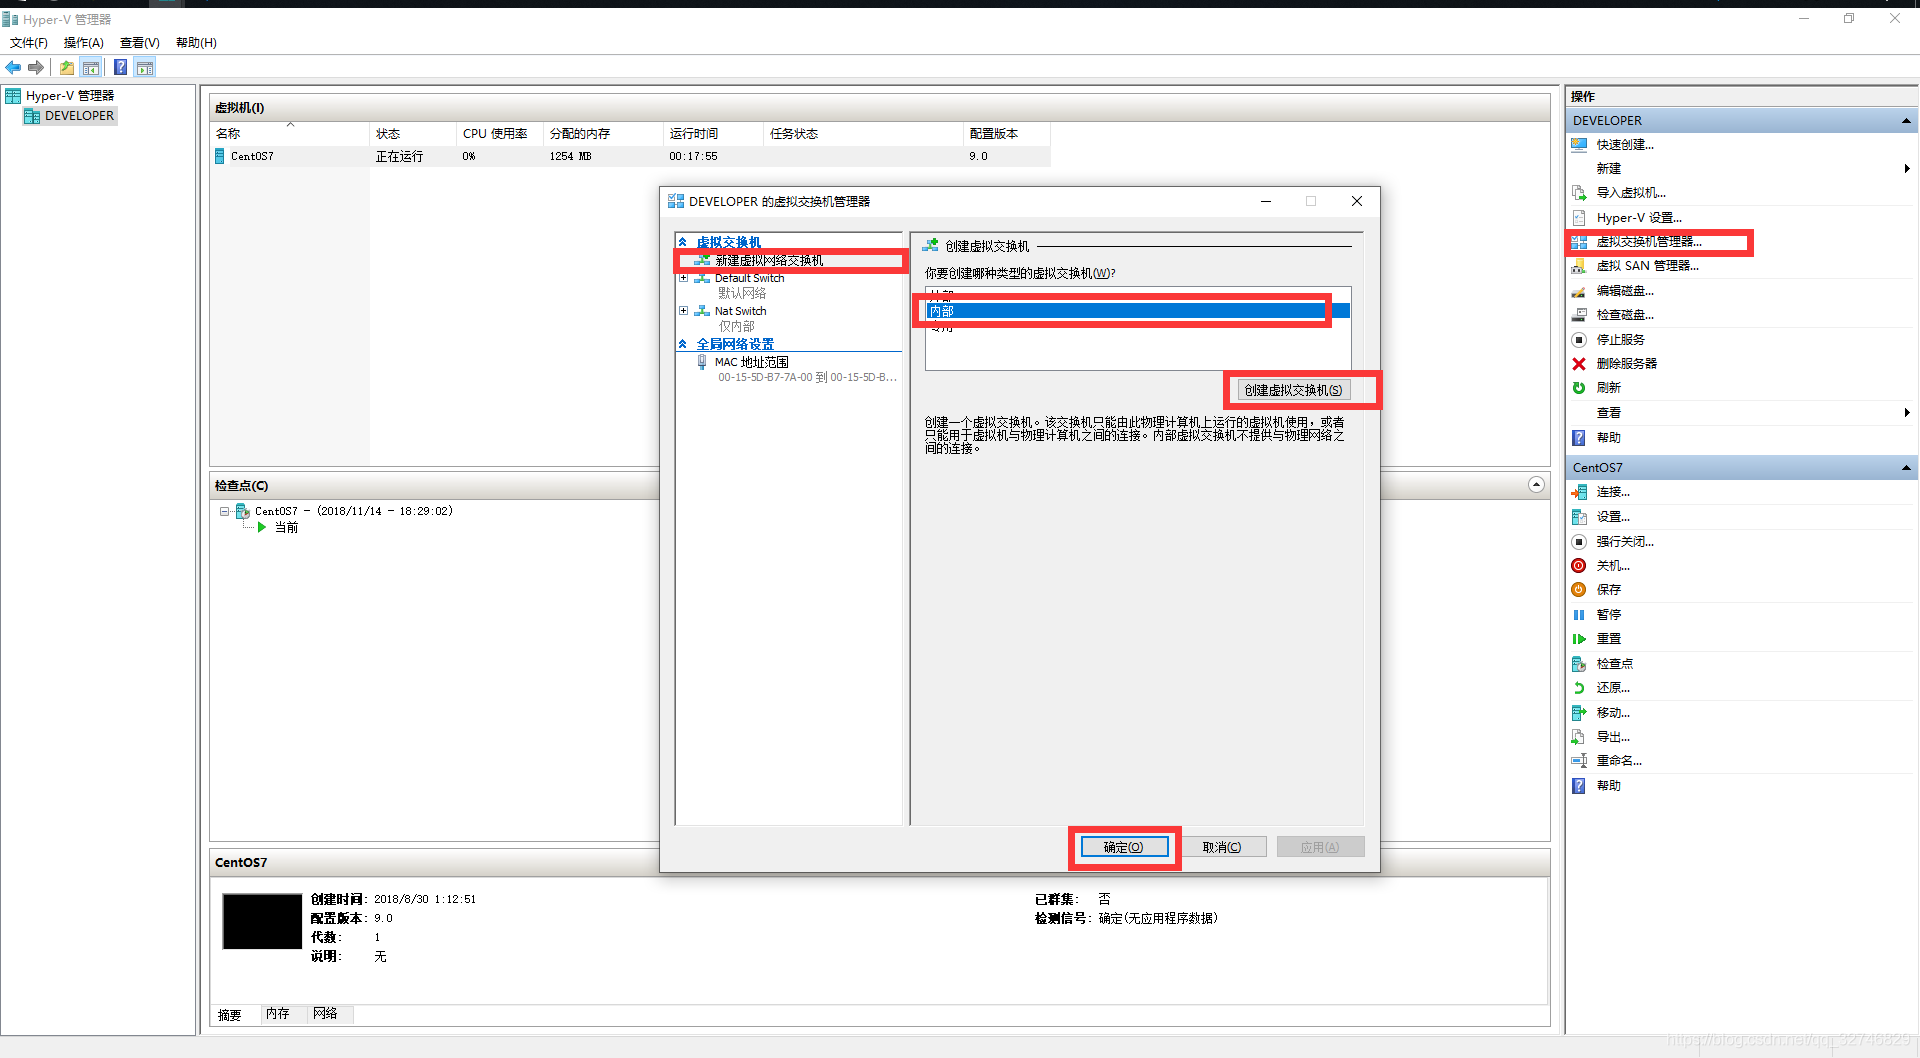Click the green Refresh action
Screen dimensions: 1920x1058
[1608, 388]
